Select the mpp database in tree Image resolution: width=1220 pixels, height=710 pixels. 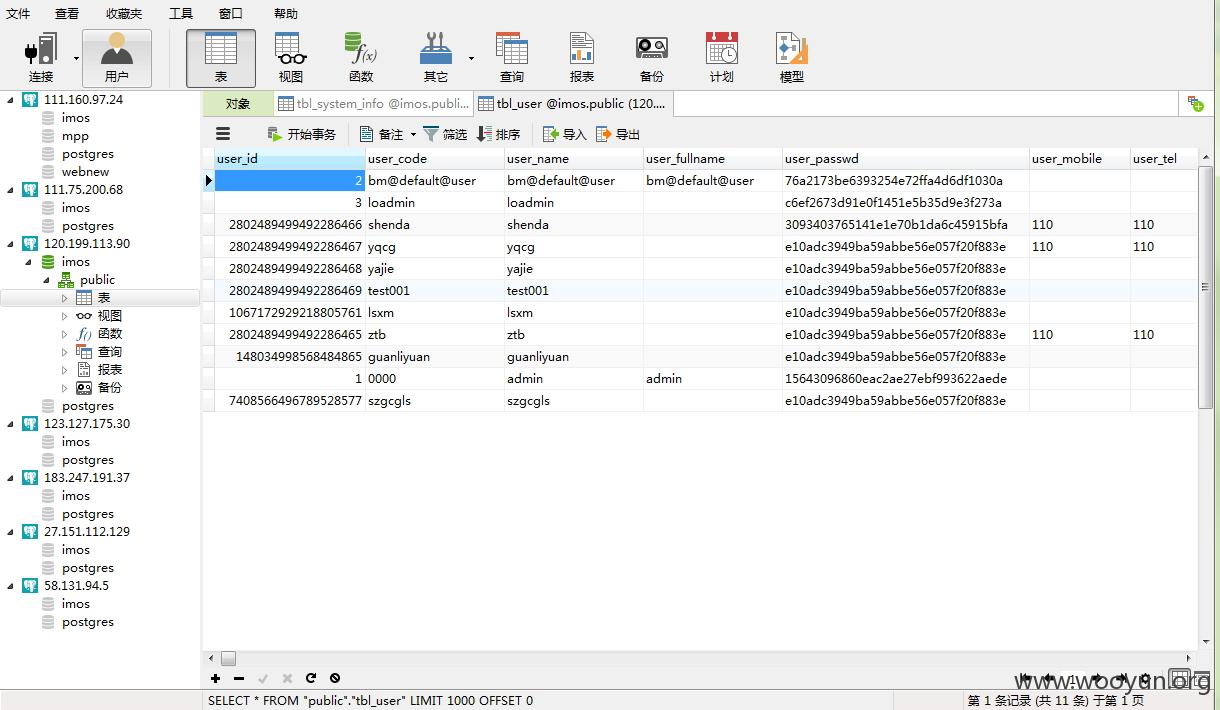point(75,136)
